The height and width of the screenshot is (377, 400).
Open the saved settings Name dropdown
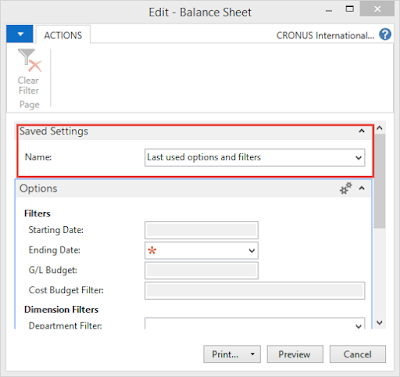click(359, 157)
